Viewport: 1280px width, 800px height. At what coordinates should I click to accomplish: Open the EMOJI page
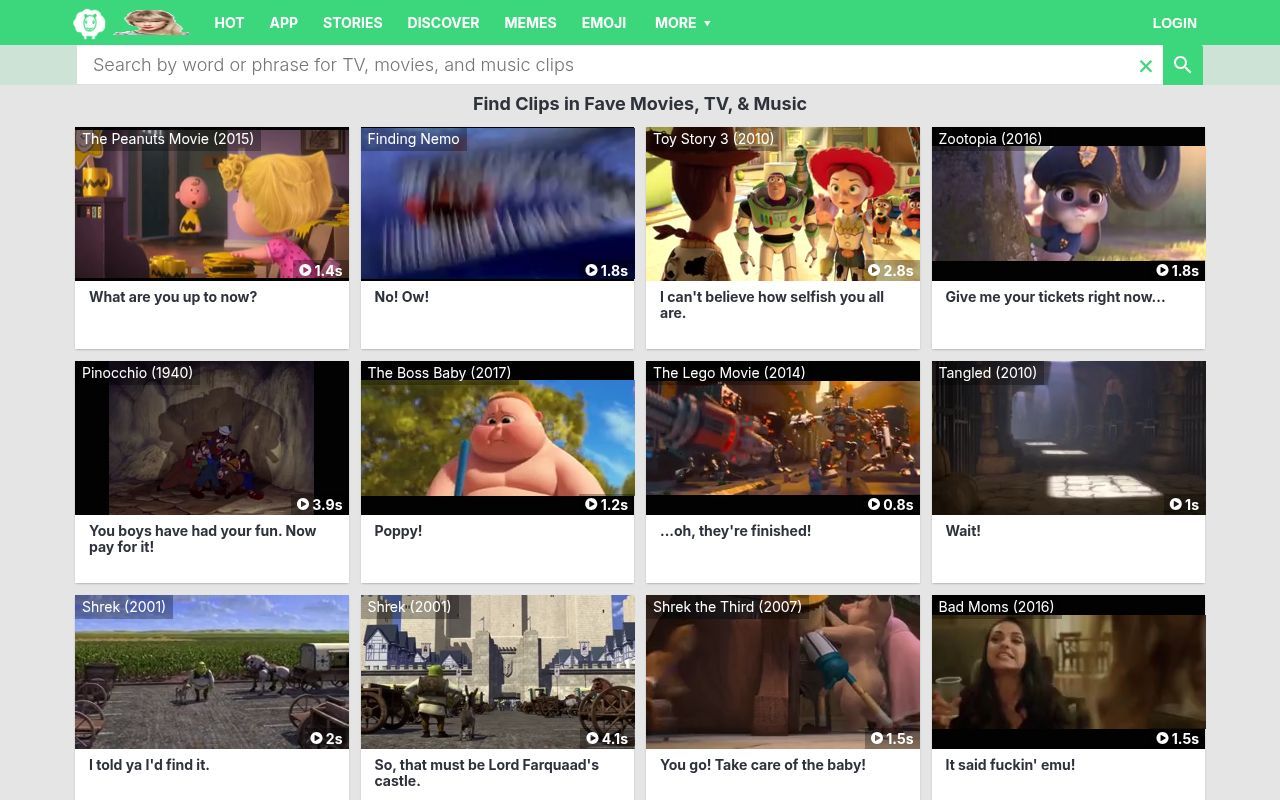point(604,23)
